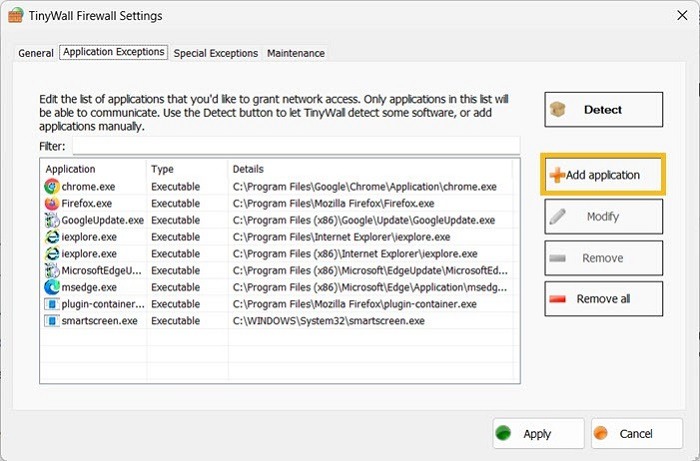Click the GoogleUpdate.exe icon
Image resolution: width=700 pixels, height=461 pixels.
pyautogui.click(x=52, y=220)
